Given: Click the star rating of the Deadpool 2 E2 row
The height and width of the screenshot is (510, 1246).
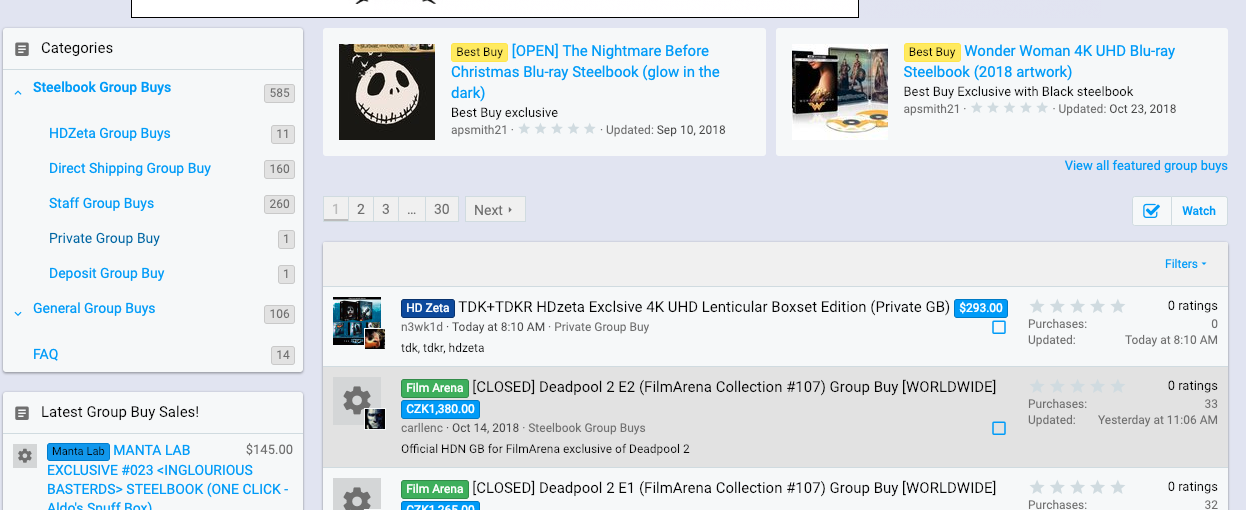Looking at the screenshot, I should tap(1077, 386).
